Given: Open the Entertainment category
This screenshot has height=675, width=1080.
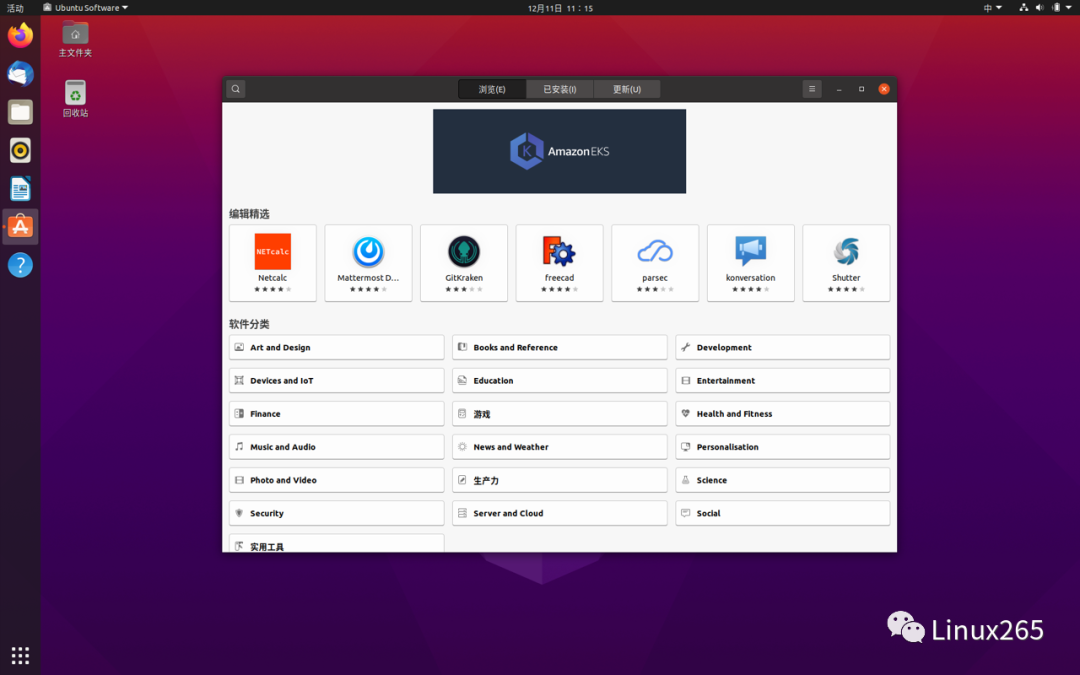Looking at the screenshot, I should [x=782, y=380].
